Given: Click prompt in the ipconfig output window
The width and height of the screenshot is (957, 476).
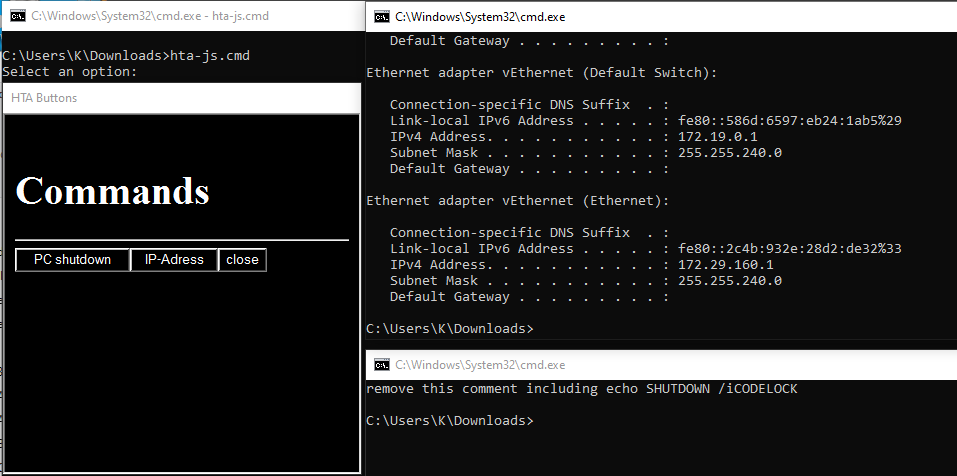Looking at the screenshot, I should (x=450, y=329).
